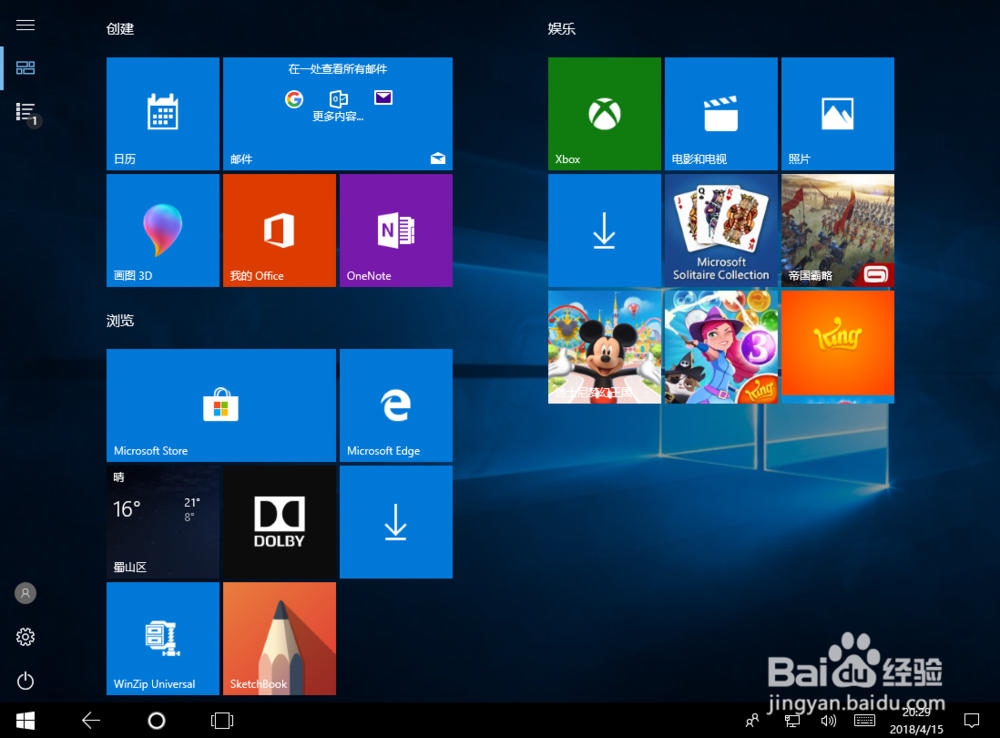Open the 我的 Office tile
The height and width of the screenshot is (738, 1000).
[x=279, y=230]
